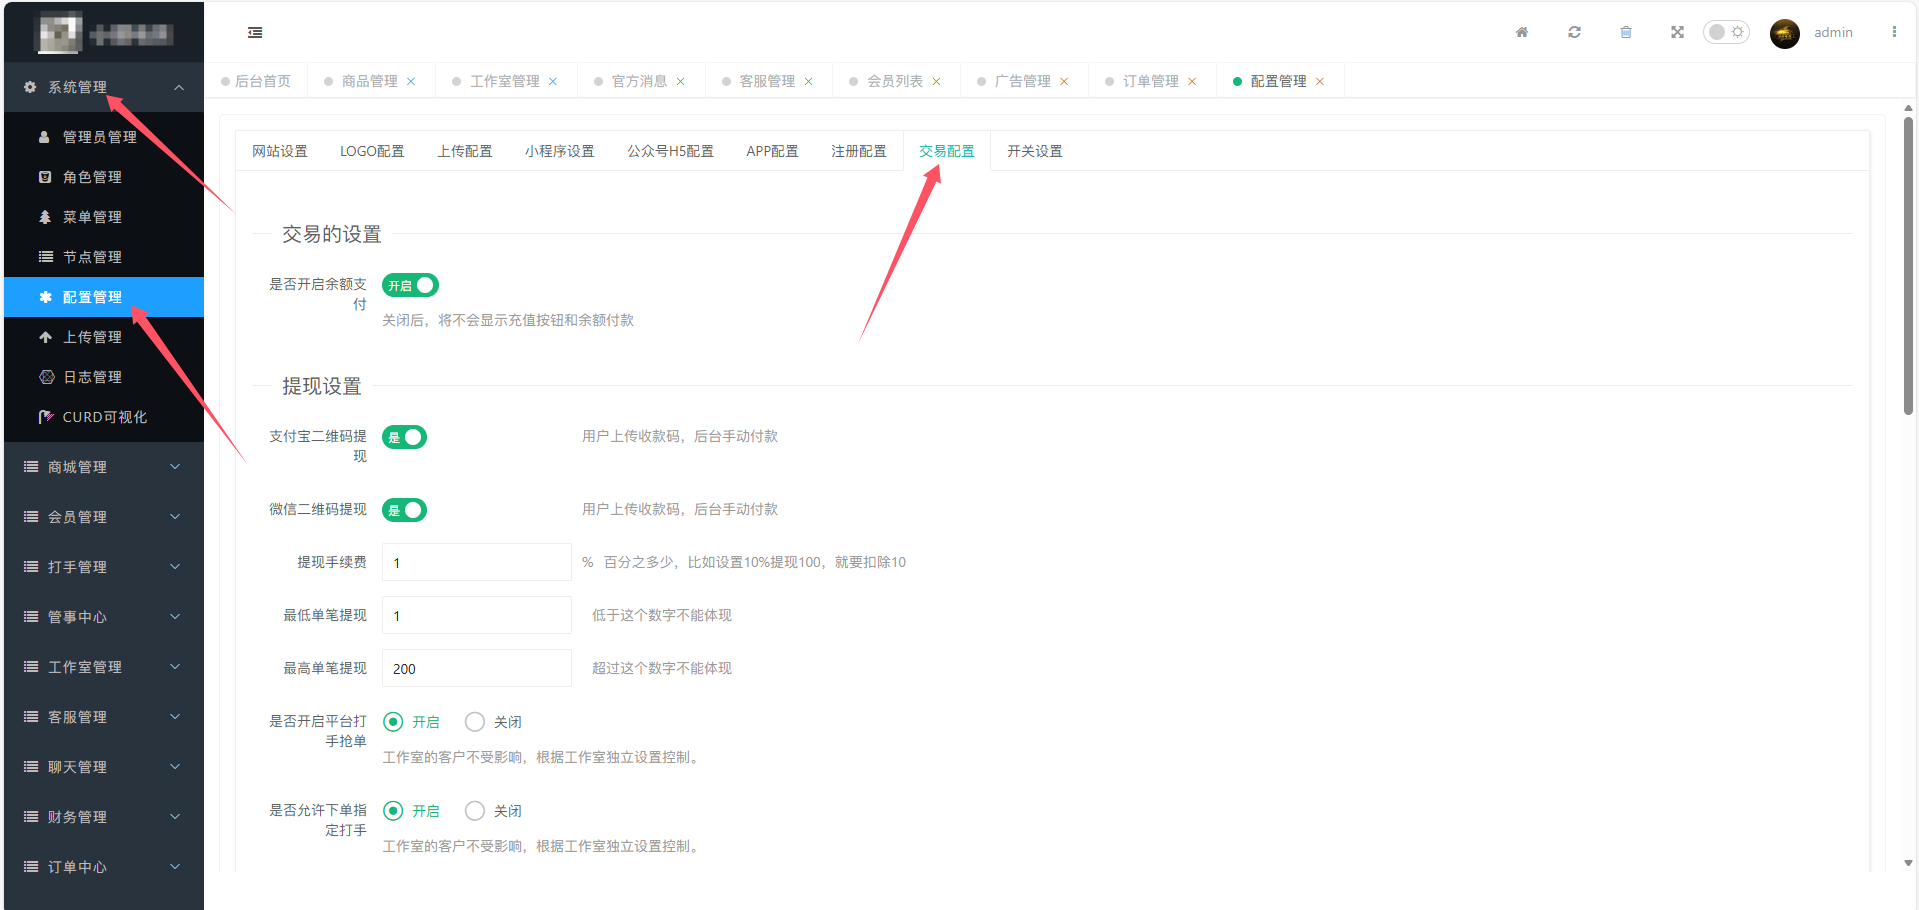
Task: Click the refresh icon in header
Action: 1574,32
